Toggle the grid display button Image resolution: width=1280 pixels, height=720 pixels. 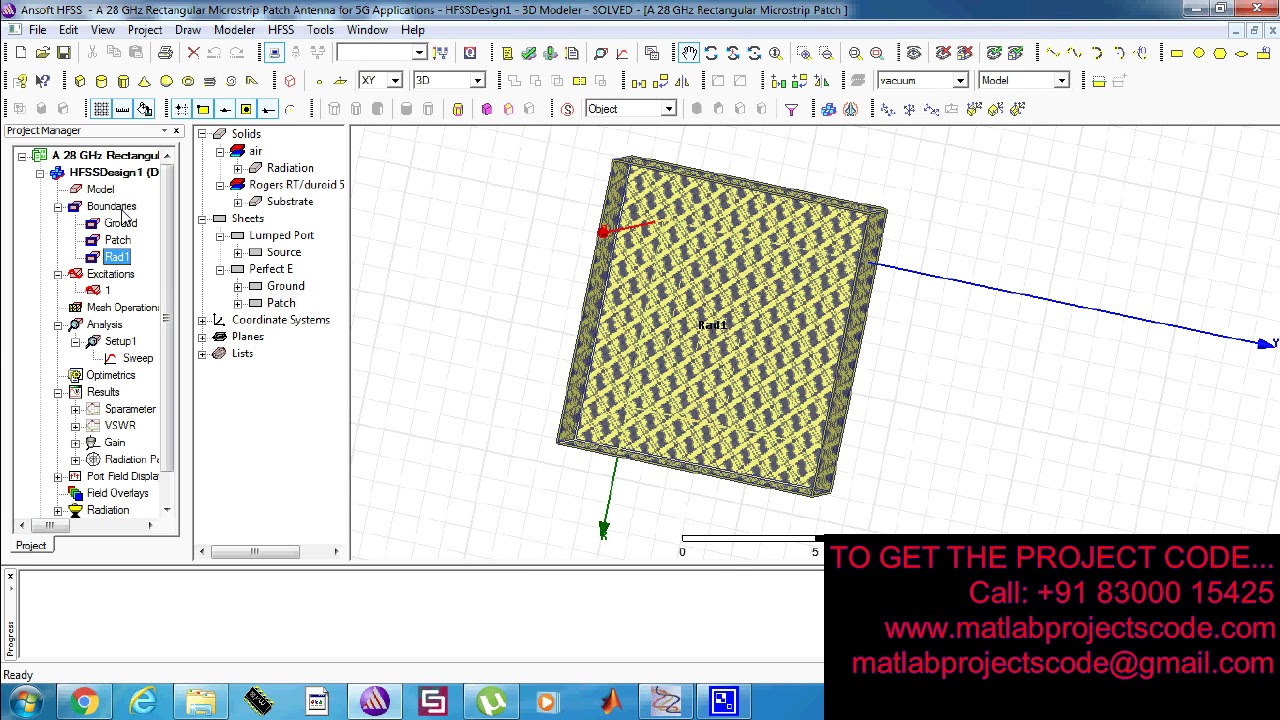coord(101,109)
